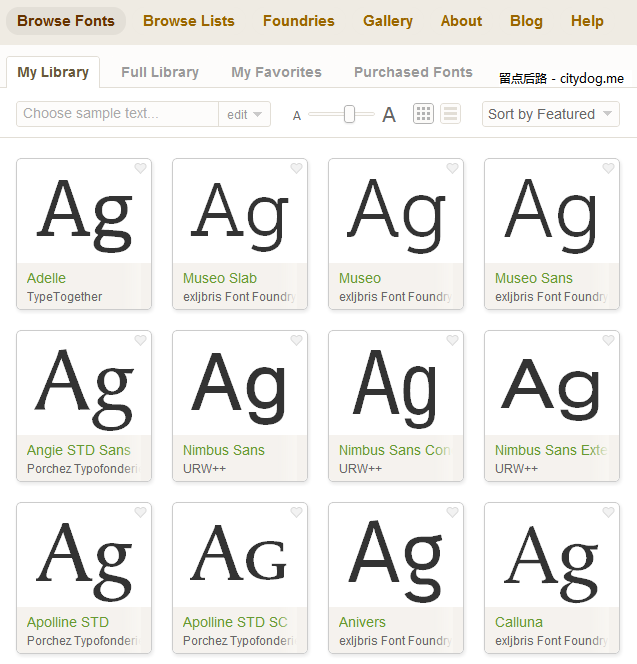The width and height of the screenshot is (637, 664).
Task: Click heart on Apolline STD SC card
Action: point(296,512)
